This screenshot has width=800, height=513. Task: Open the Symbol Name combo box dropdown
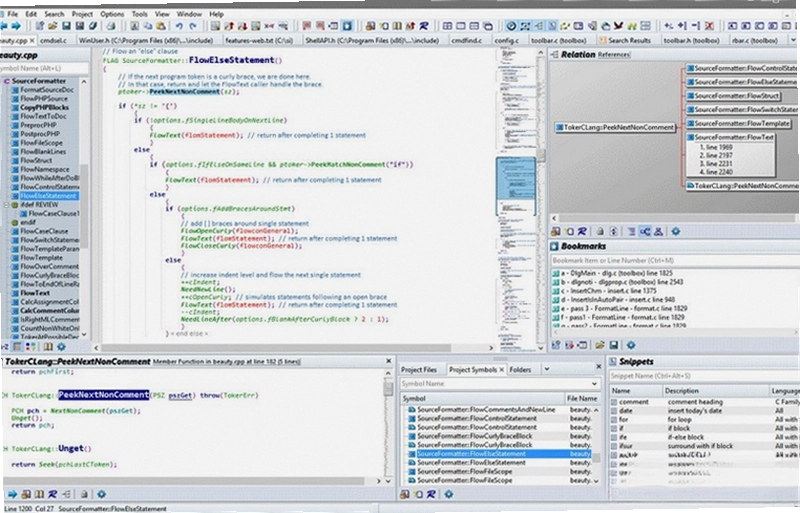594,383
